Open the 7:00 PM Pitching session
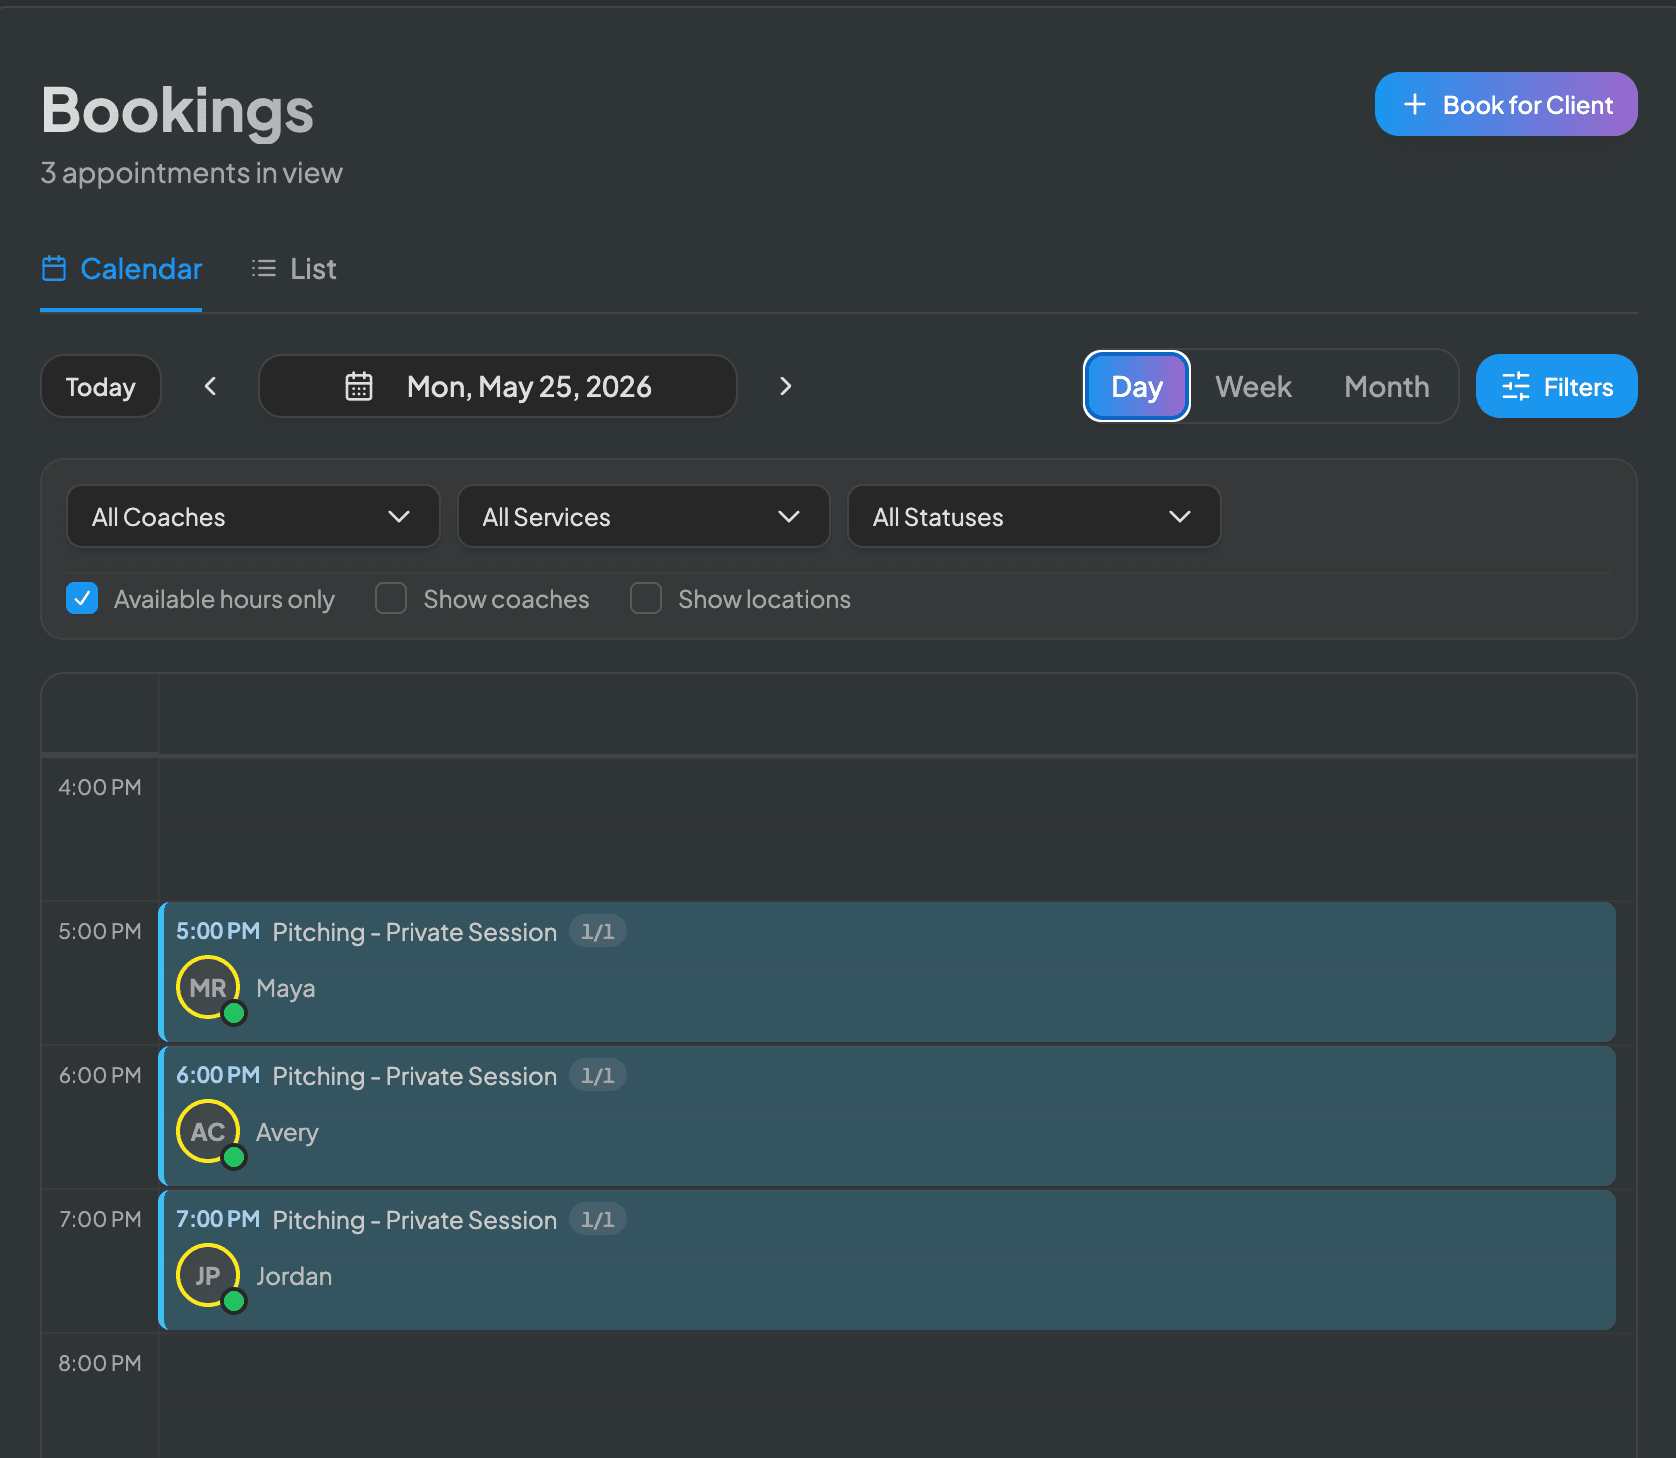The width and height of the screenshot is (1676, 1458). pyautogui.click(x=887, y=1260)
